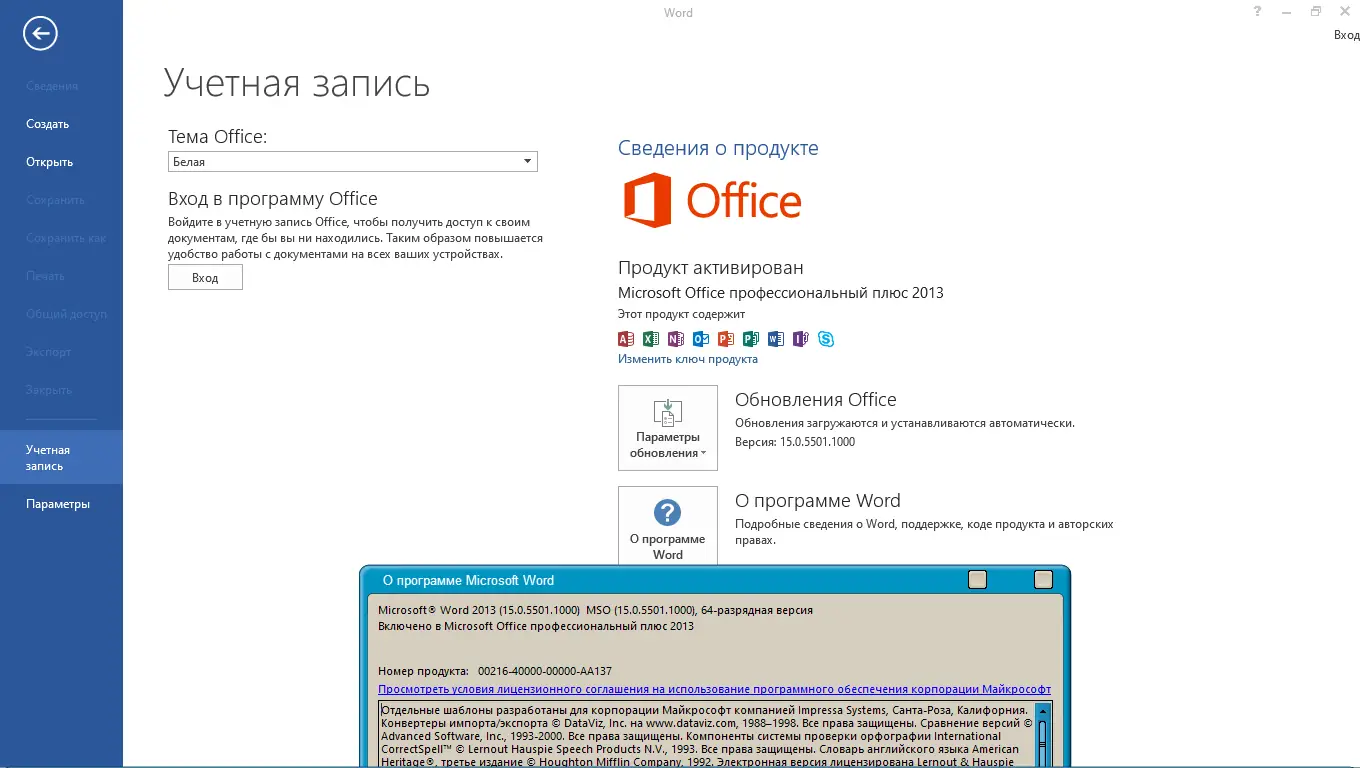Click the scroll-up arrow in About dialog
Viewport: 1360px width, 768px height.
1042,712
